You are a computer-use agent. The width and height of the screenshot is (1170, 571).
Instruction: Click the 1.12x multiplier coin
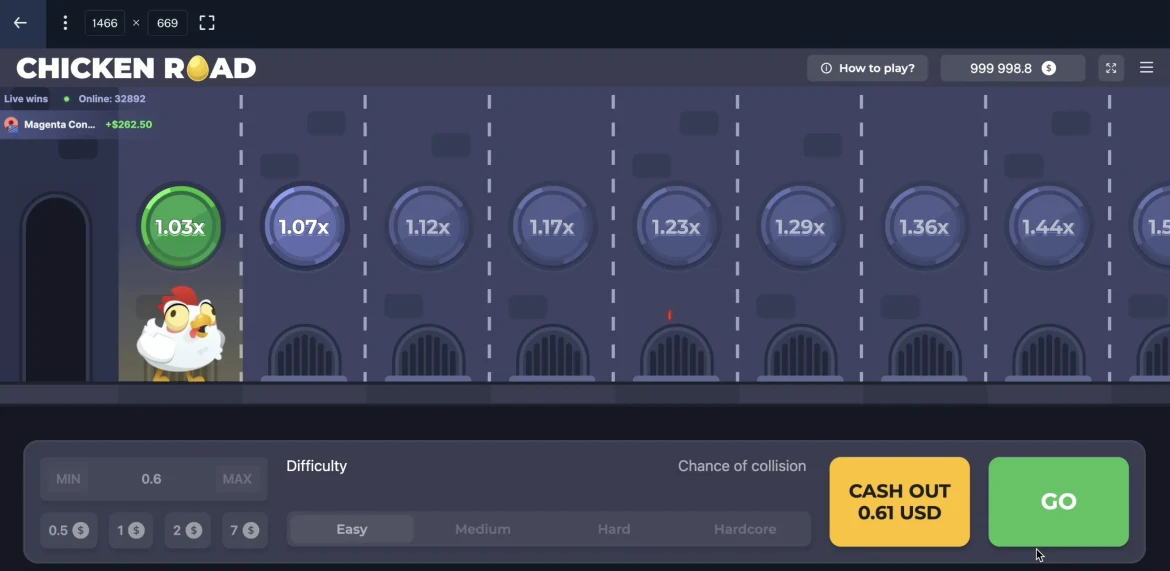coord(428,227)
